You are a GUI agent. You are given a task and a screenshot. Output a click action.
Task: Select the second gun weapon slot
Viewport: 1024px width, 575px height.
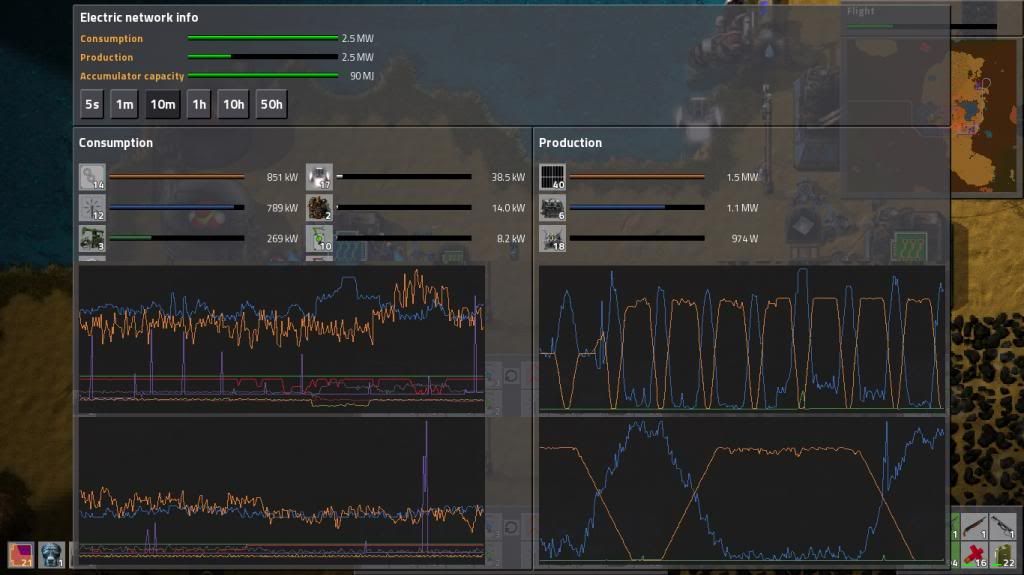click(1003, 526)
